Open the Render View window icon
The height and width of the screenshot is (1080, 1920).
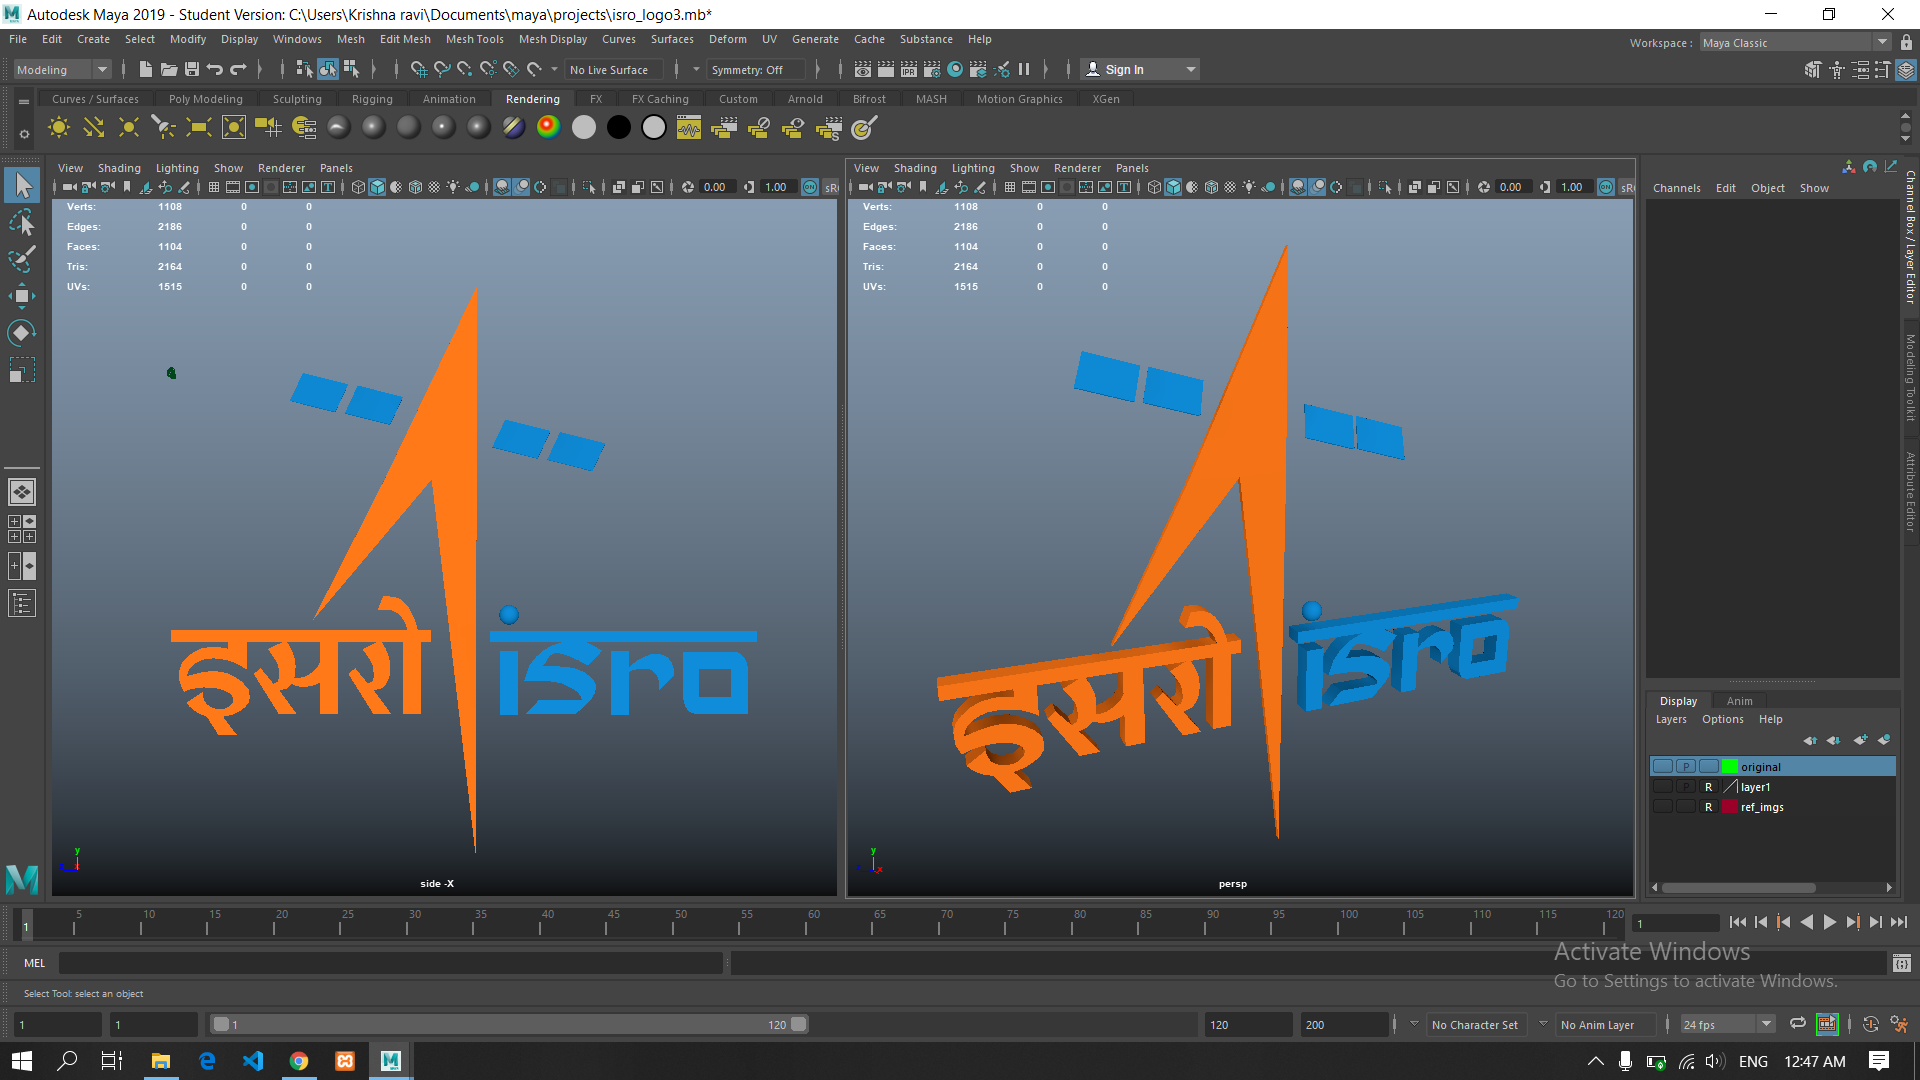coord(863,69)
